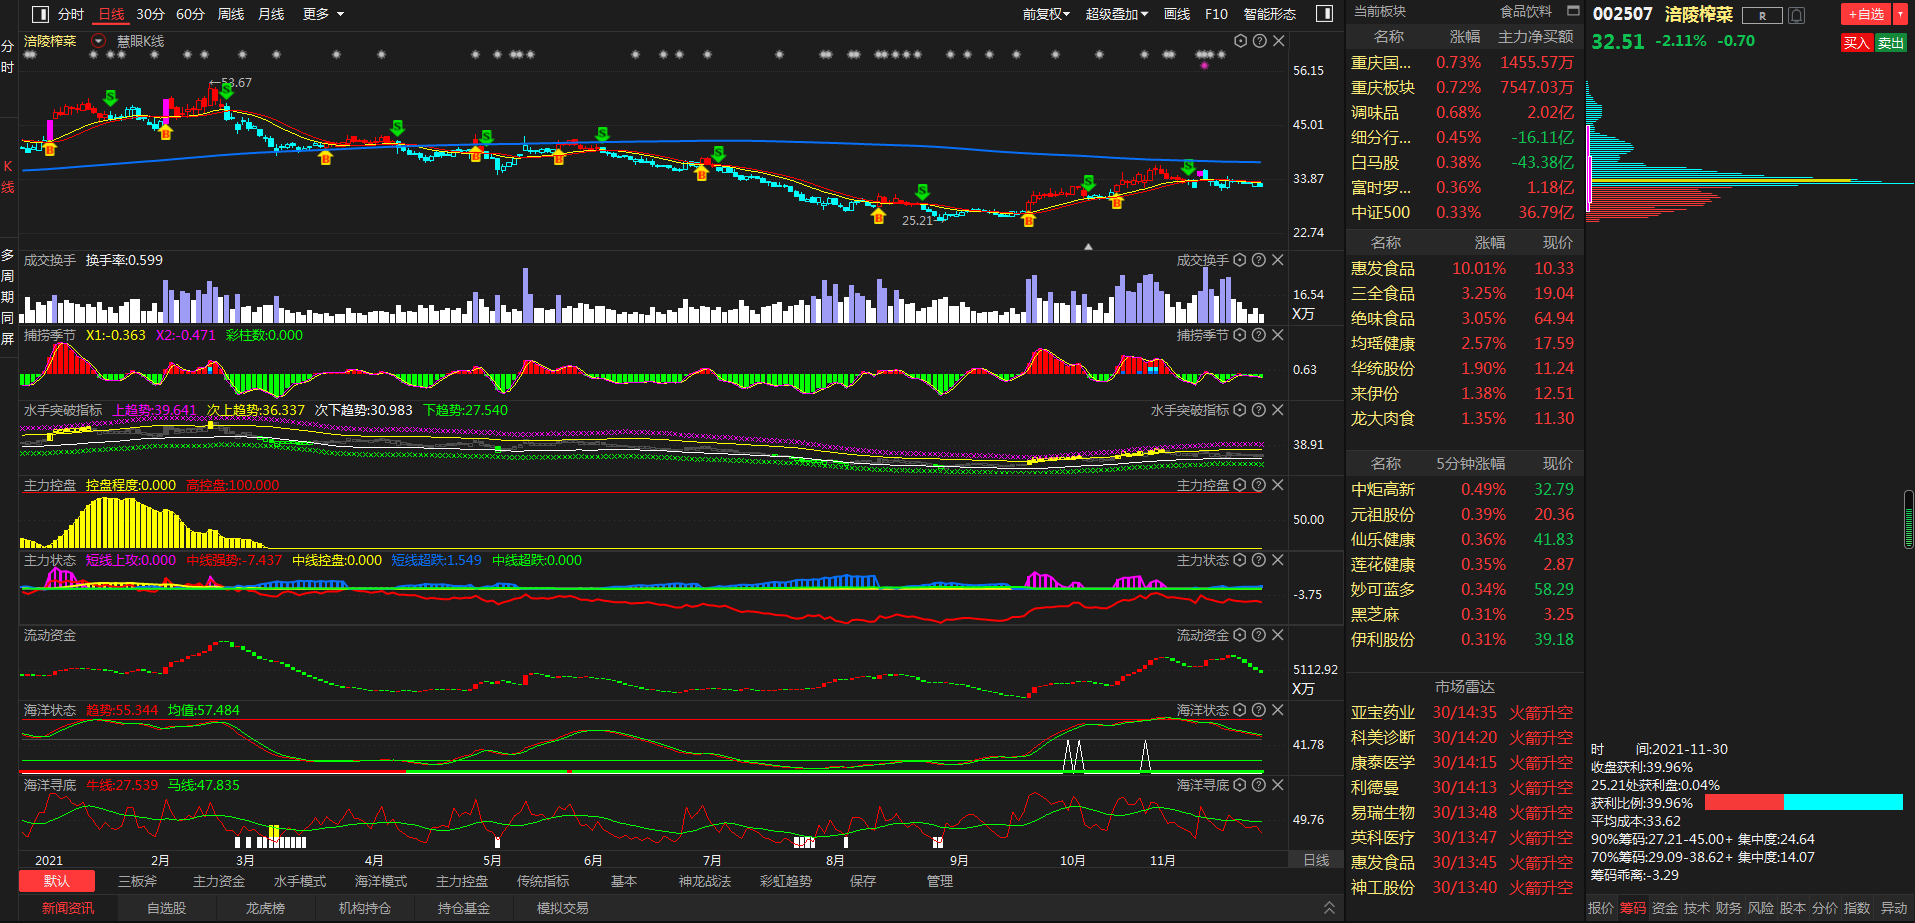Open help icon for 水手突破指标
1915x923 pixels.
click(1259, 410)
